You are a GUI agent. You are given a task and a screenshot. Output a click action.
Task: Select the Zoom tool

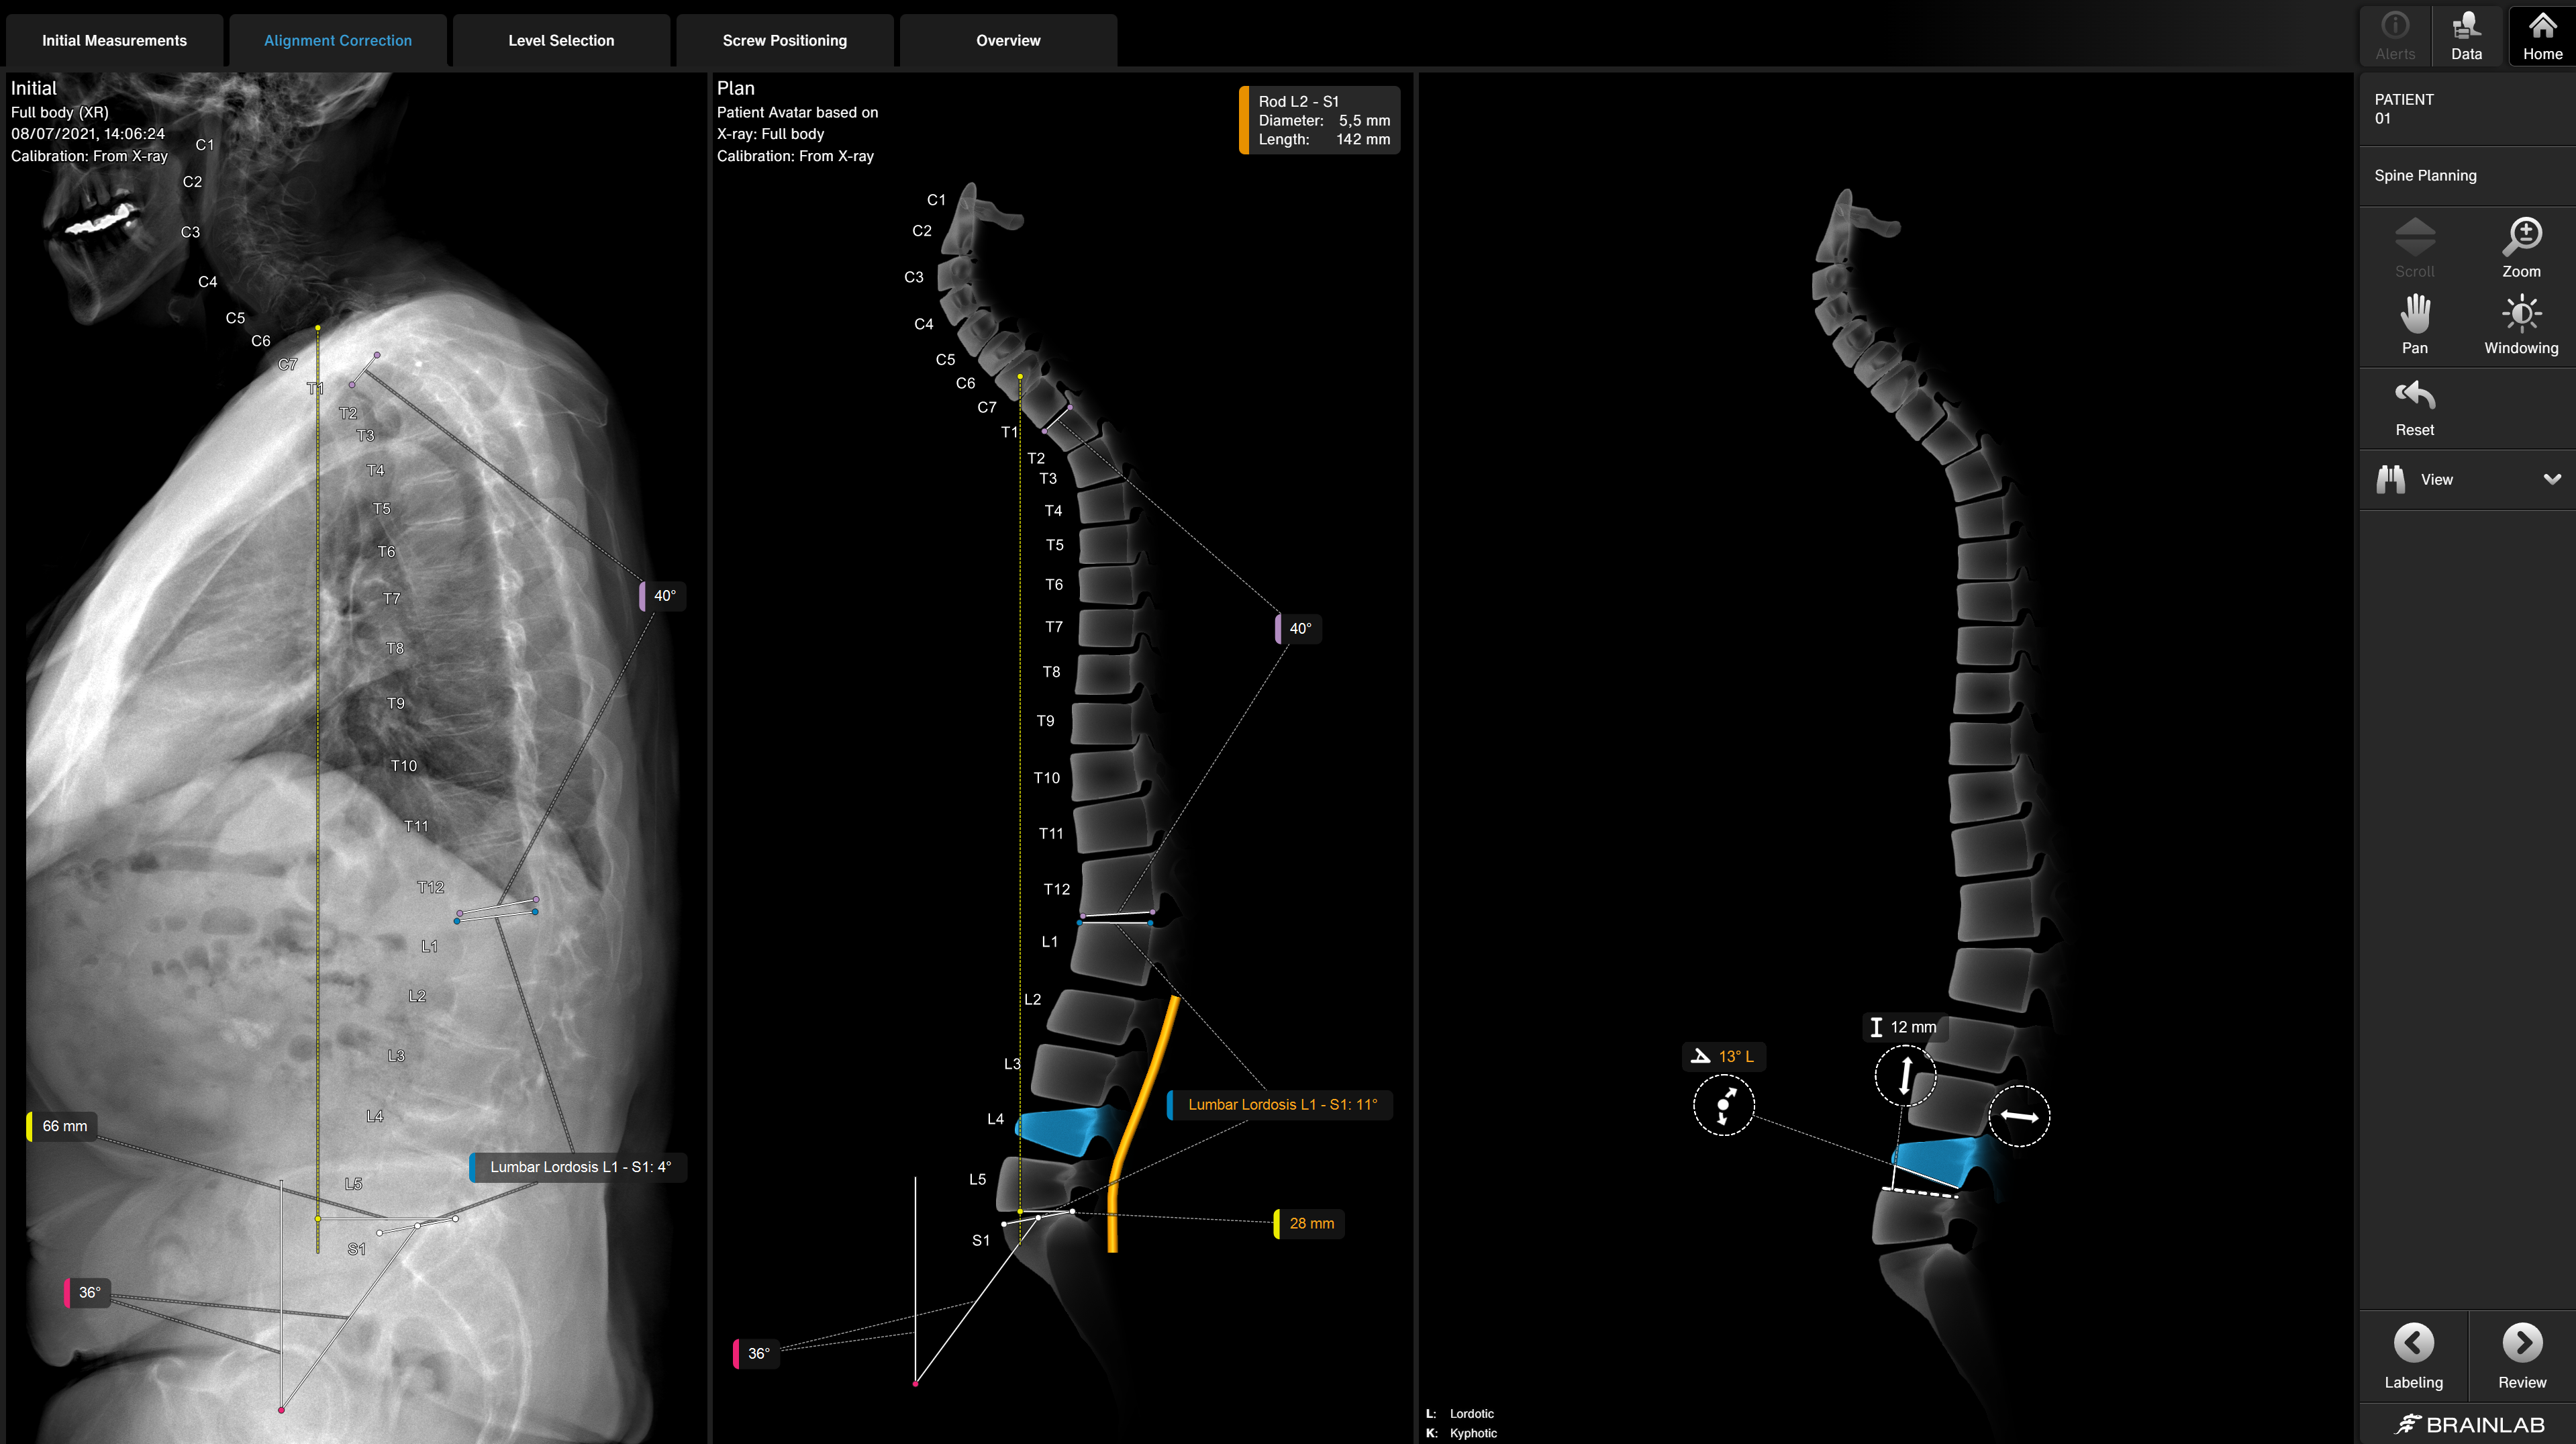[x=2521, y=247]
